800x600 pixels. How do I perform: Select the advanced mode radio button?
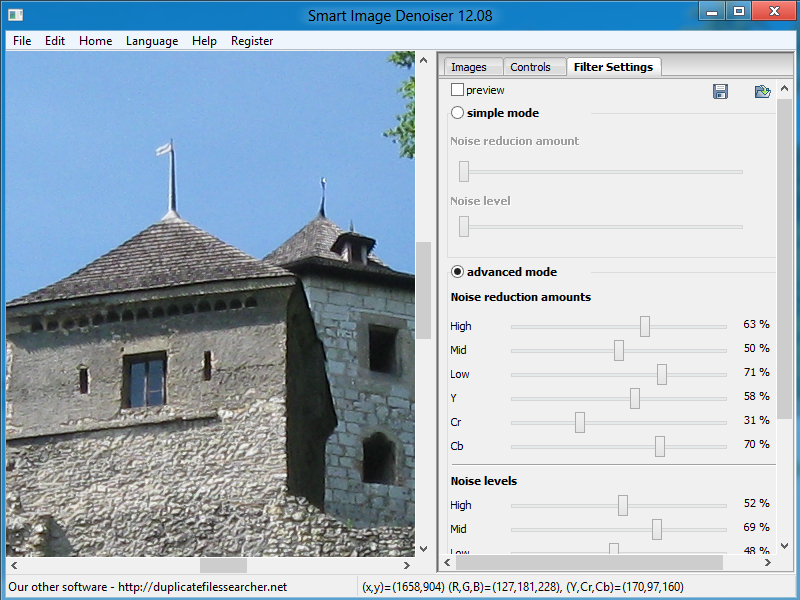(457, 271)
